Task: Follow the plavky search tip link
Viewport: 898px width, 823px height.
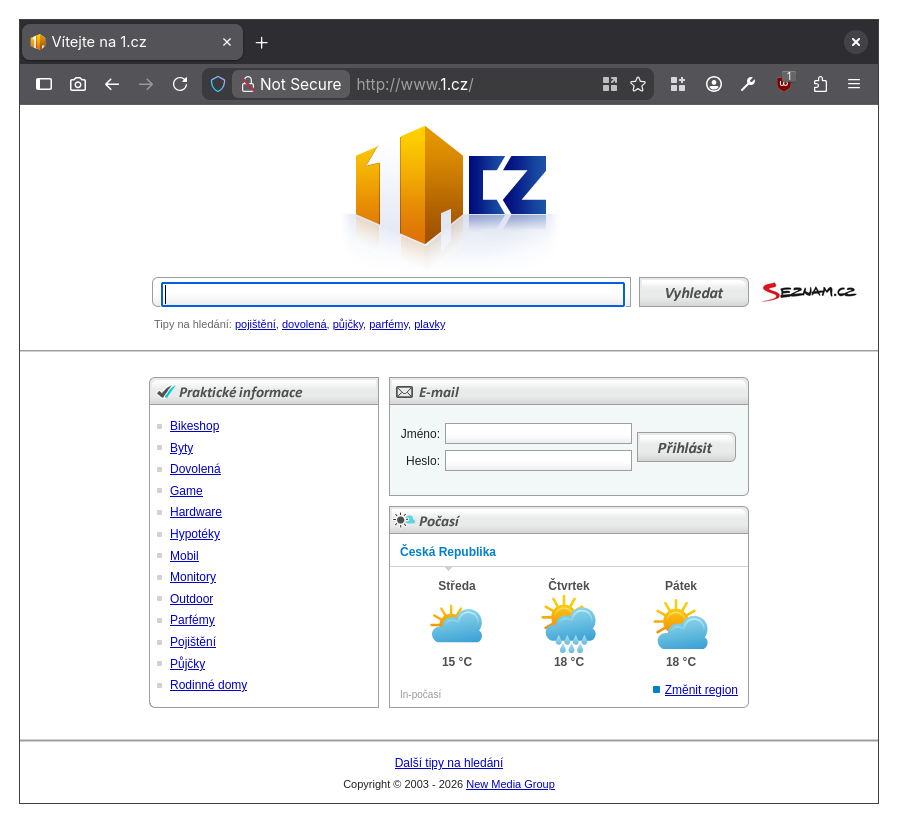Action: tap(430, 324)
